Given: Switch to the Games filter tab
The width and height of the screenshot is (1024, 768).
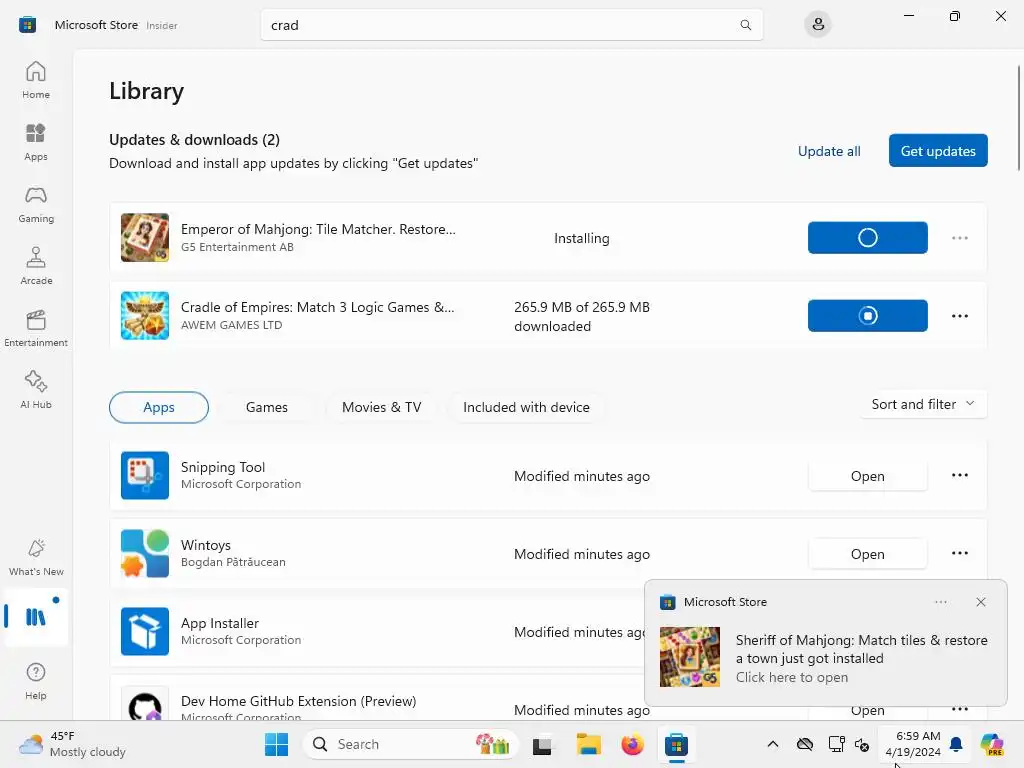Looking at the screenshot, I should (x=266, y=408).
